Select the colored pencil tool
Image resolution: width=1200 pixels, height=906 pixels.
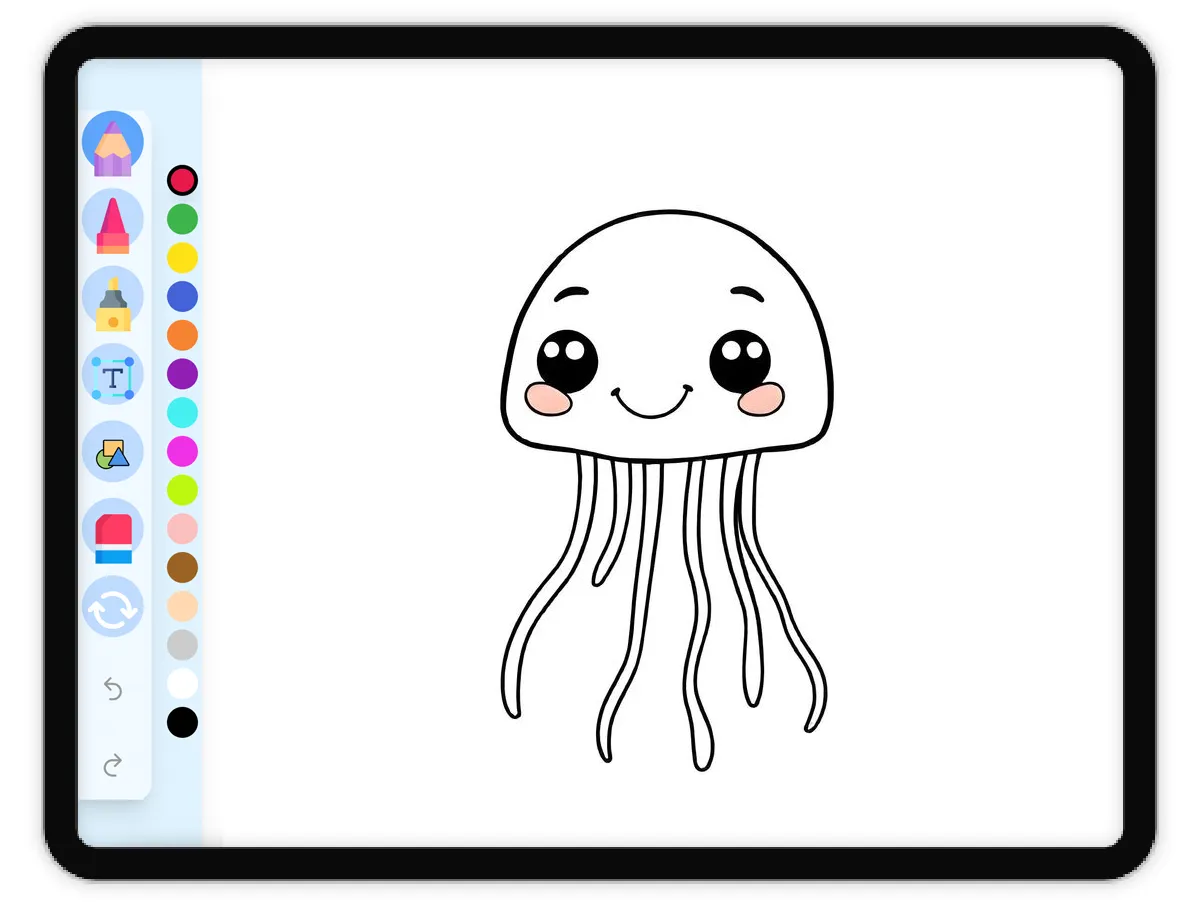point(113,143)
